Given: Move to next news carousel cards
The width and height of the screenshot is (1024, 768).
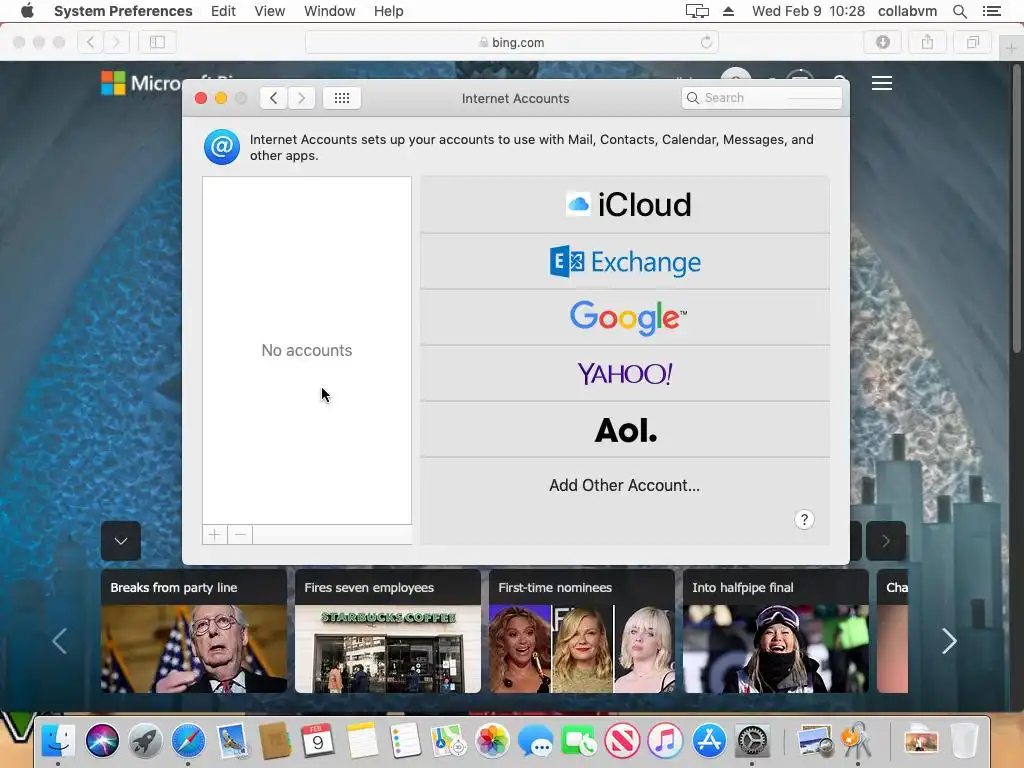Looking at the screenshot, I should [x=949, y=641].
